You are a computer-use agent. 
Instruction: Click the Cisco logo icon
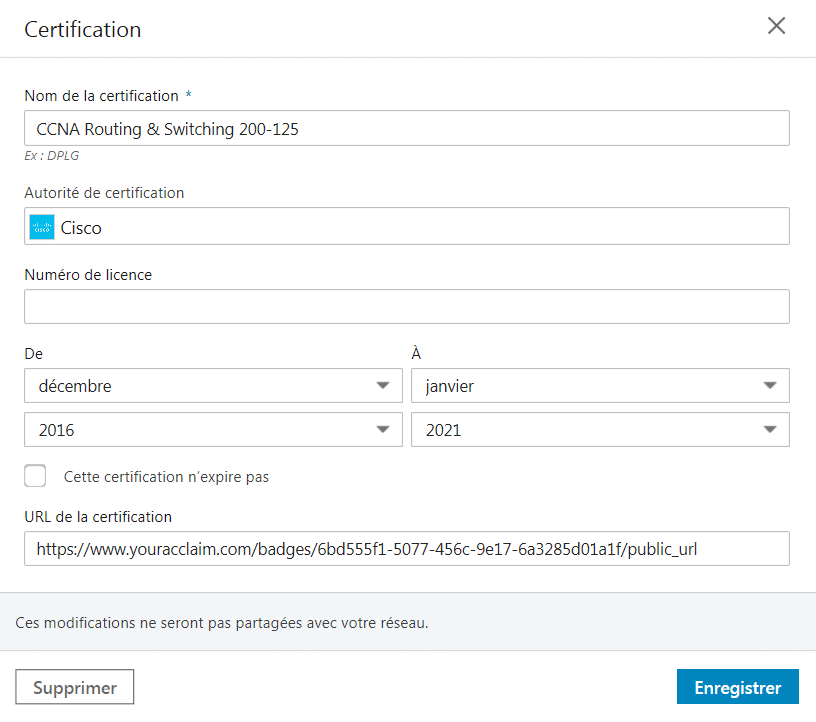click(x=42, y=227)
